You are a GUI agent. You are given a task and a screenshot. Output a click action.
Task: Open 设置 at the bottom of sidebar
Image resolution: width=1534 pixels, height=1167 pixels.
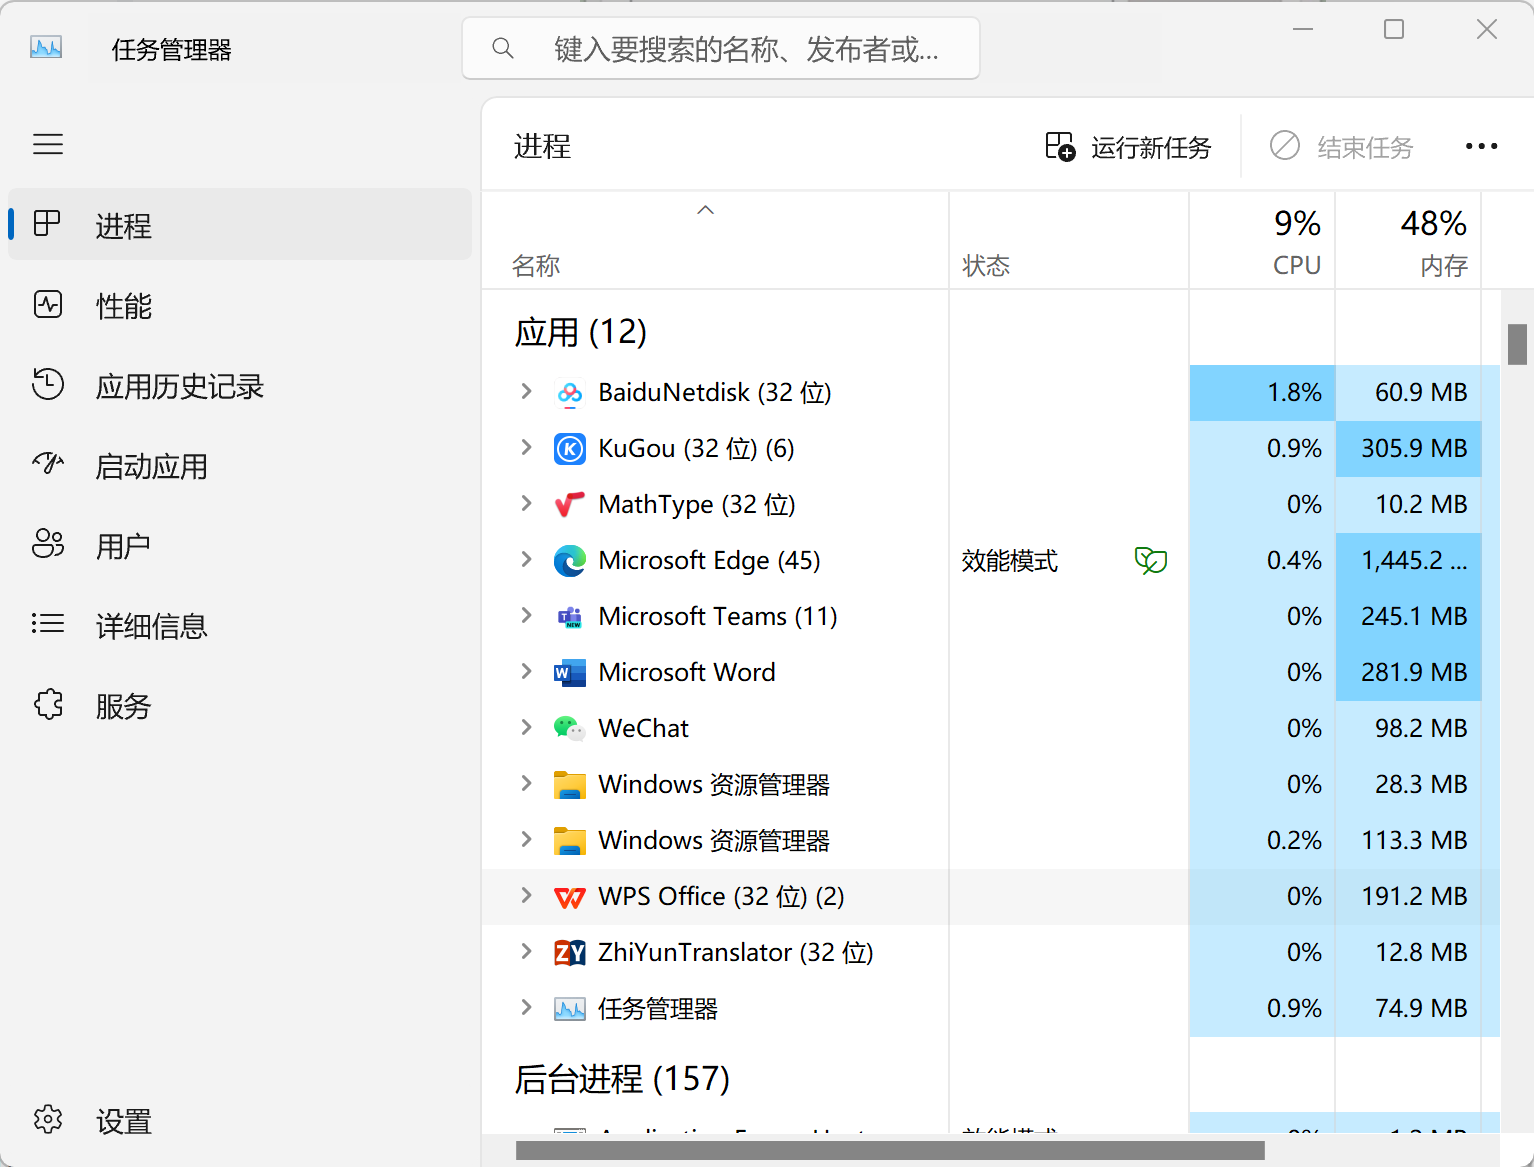click(240, 1120)
